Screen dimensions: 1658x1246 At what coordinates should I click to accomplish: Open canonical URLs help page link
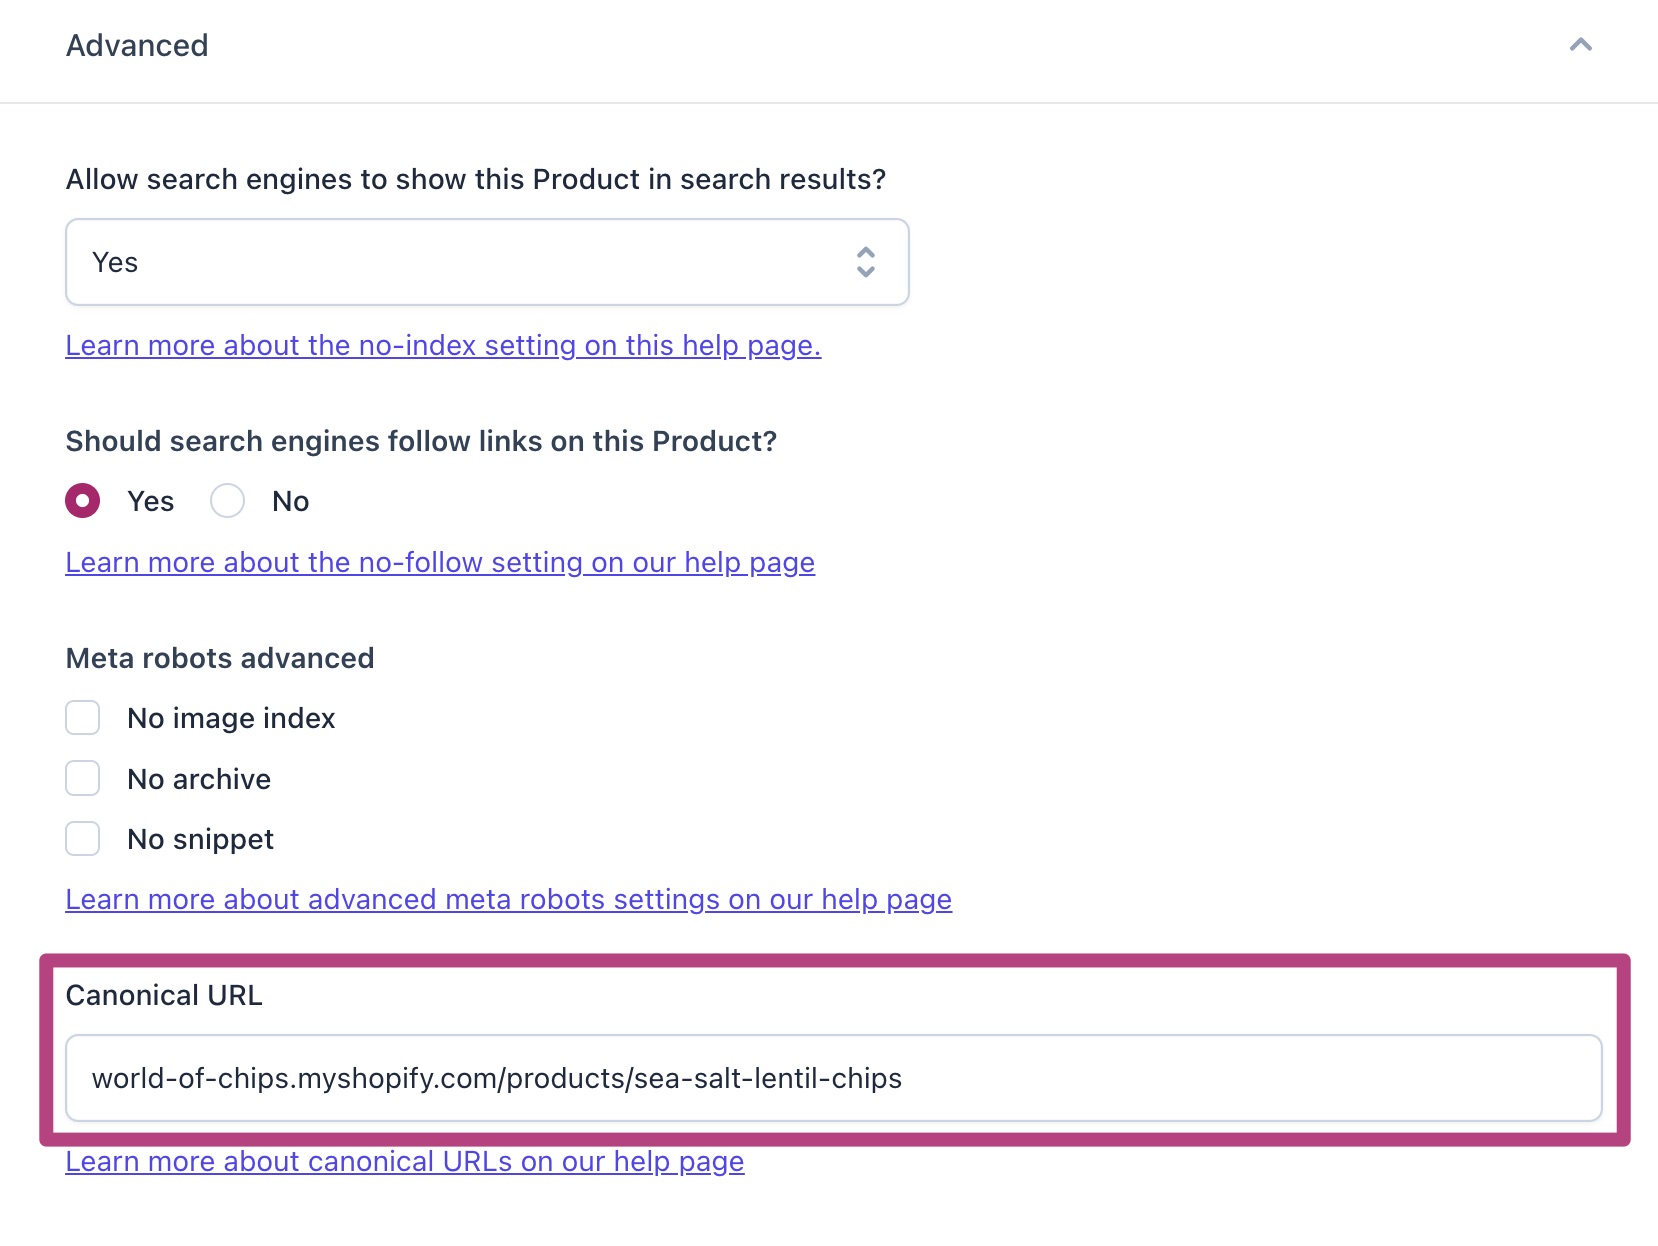tap(405, 1161)
